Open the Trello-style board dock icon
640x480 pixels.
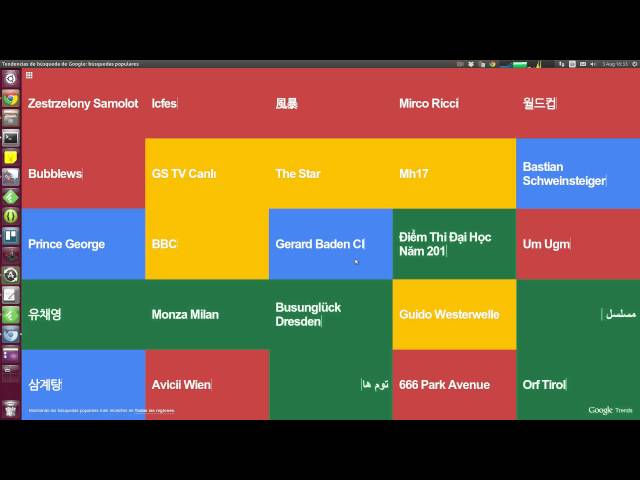[11, 236]
